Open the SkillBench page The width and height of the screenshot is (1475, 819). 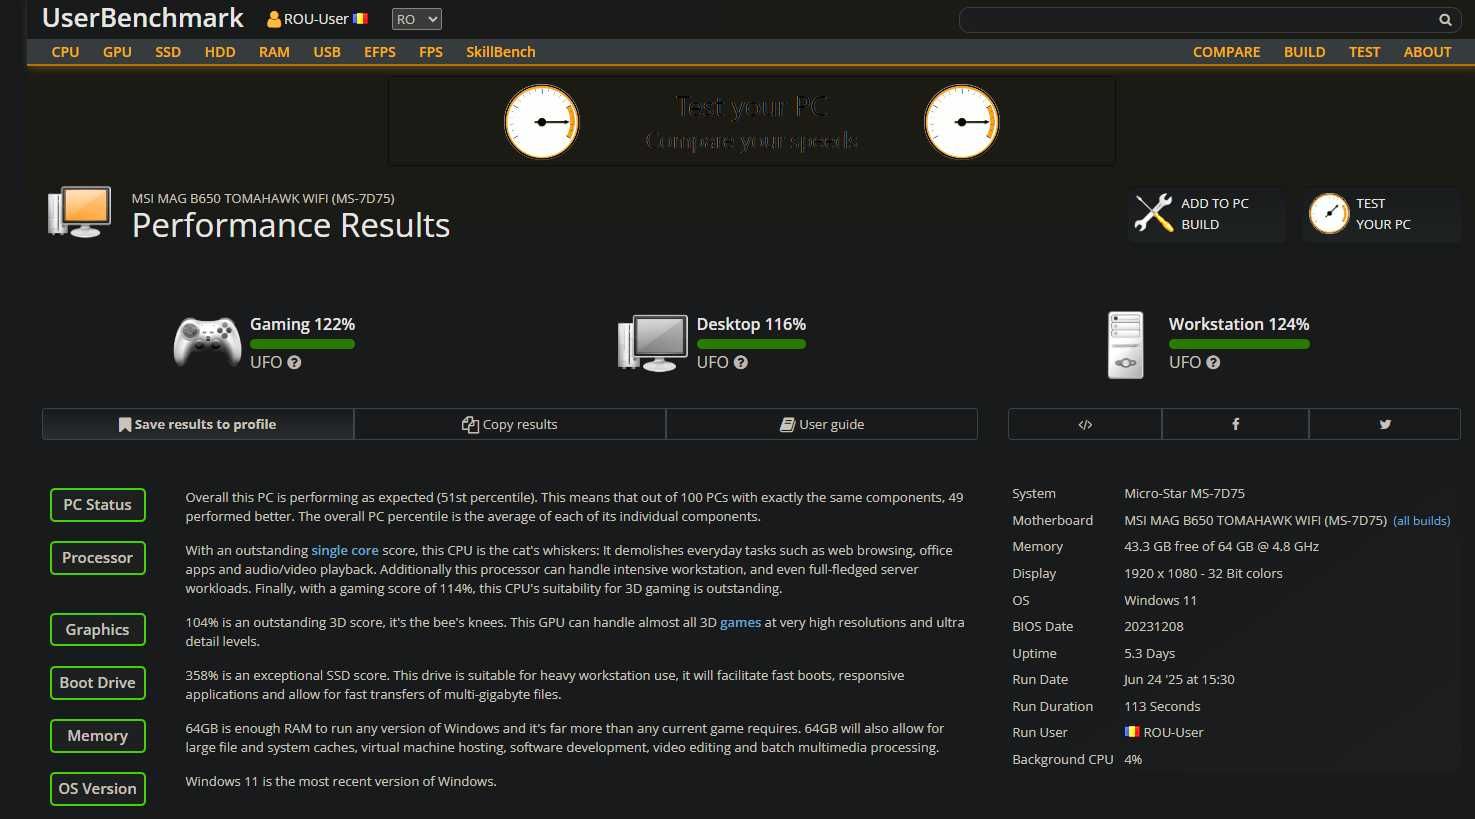pyautogui.click(x=501, y=52)
